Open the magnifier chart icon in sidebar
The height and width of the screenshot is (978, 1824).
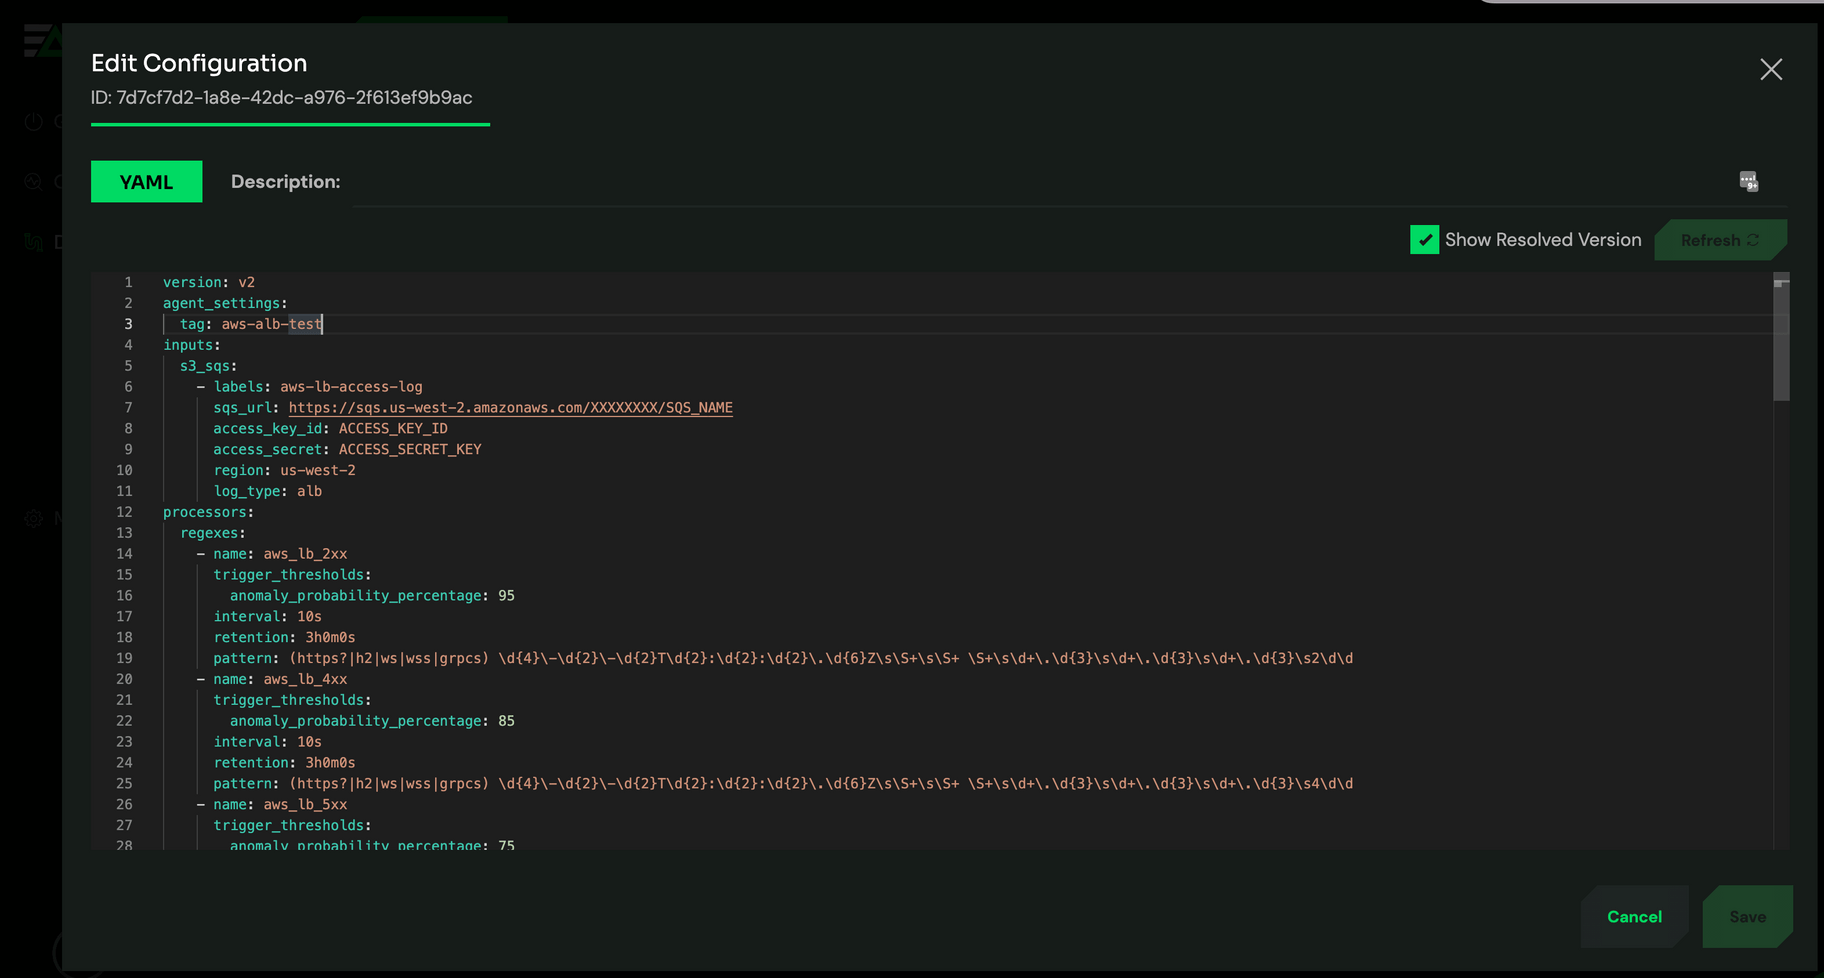34,182
